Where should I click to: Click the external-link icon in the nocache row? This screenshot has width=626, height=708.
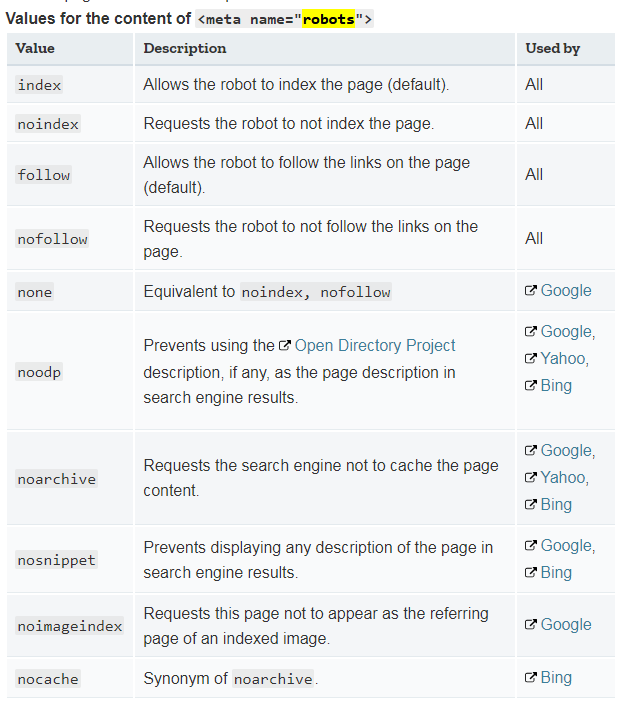click(531, 677)
